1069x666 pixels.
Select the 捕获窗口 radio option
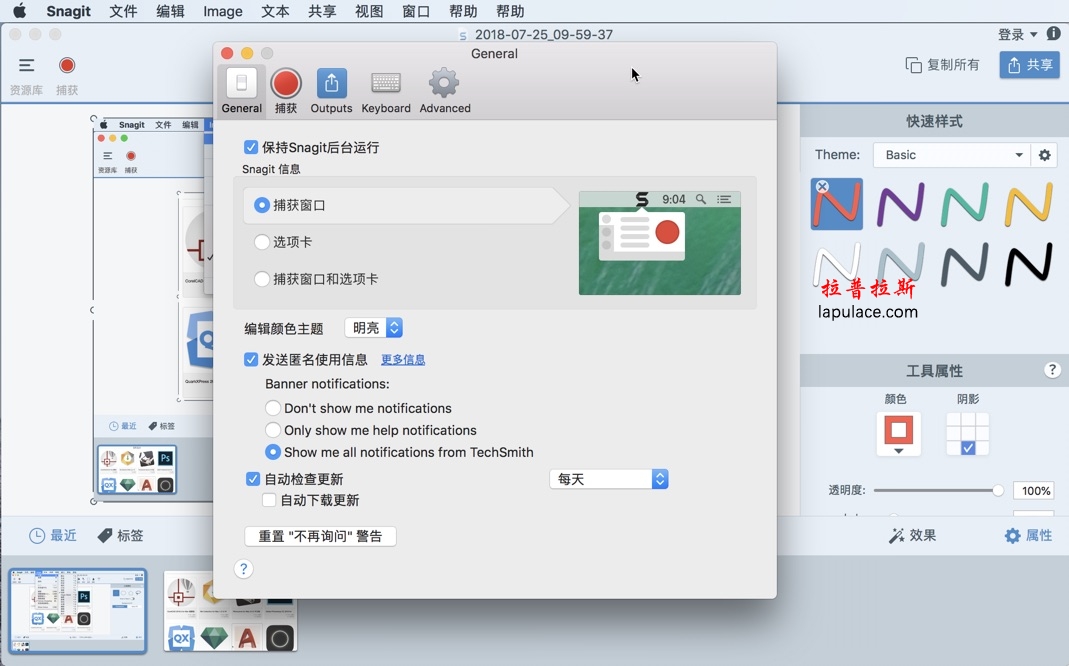[262, 205]
